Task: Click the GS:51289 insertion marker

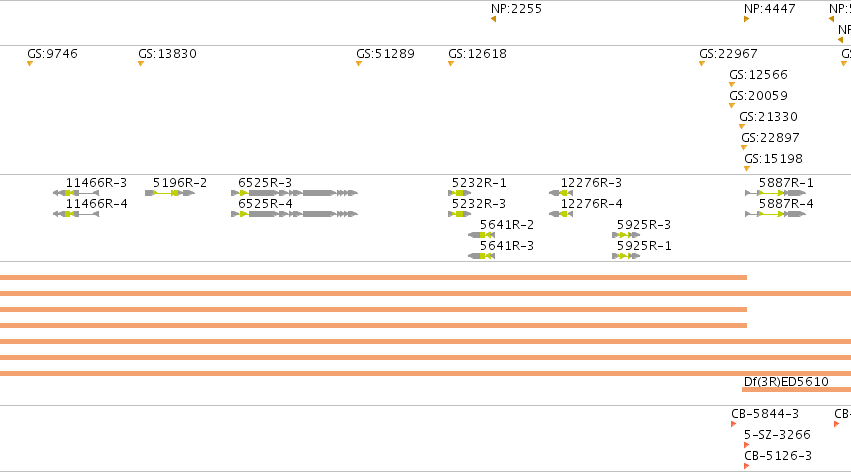Action: click(359, 64)
